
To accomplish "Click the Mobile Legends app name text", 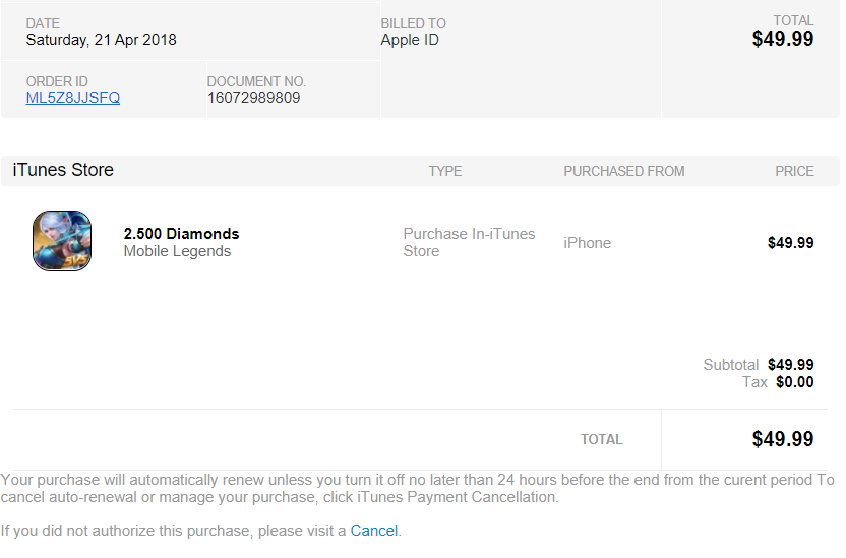I will 177,251.
